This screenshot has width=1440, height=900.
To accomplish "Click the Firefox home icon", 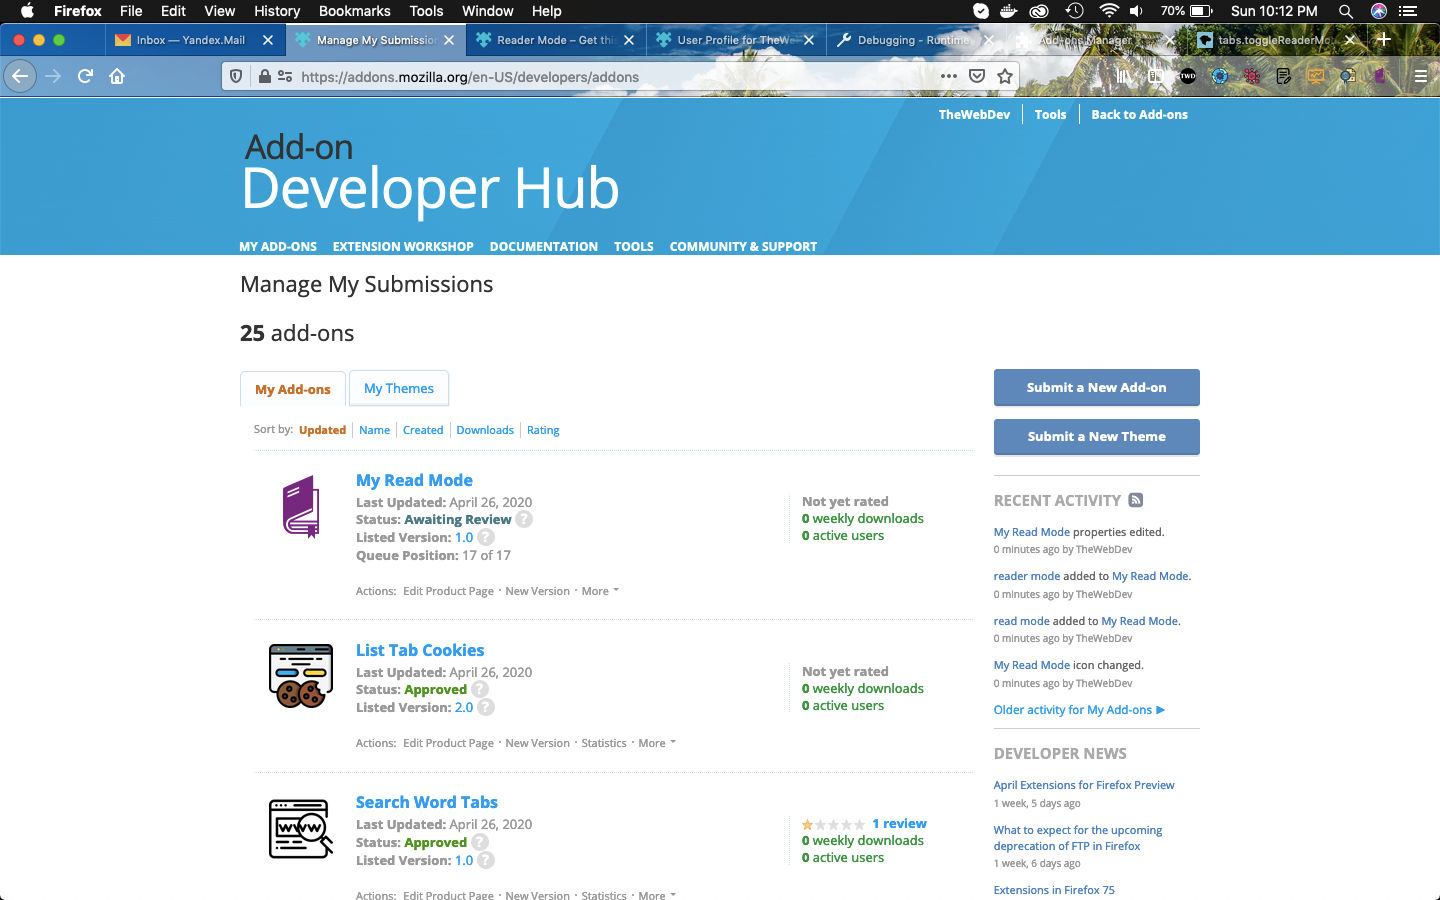I will click(x=117, y=76).
